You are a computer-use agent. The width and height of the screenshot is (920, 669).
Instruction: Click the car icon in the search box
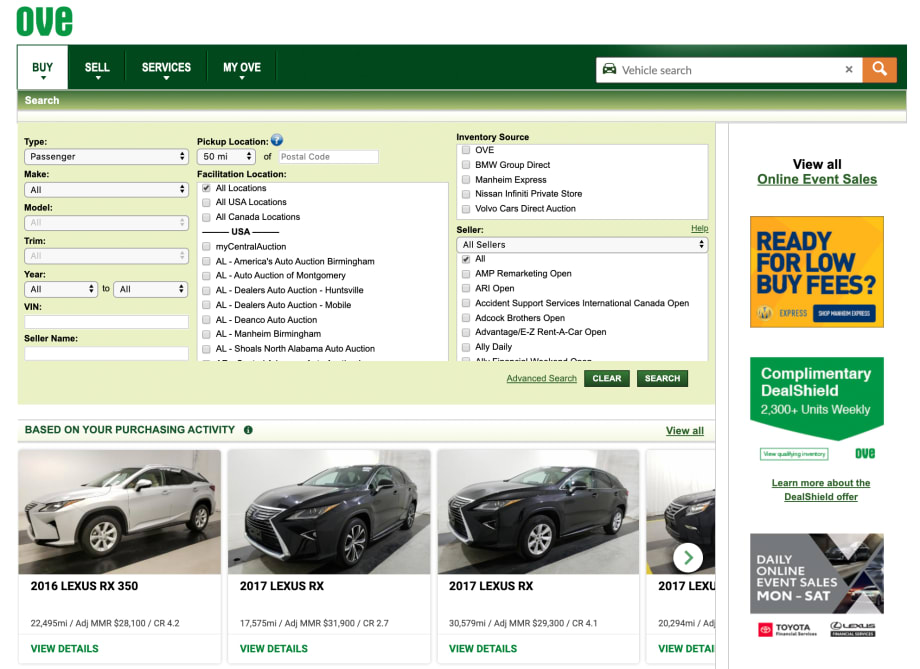click(x=610, y=69)
